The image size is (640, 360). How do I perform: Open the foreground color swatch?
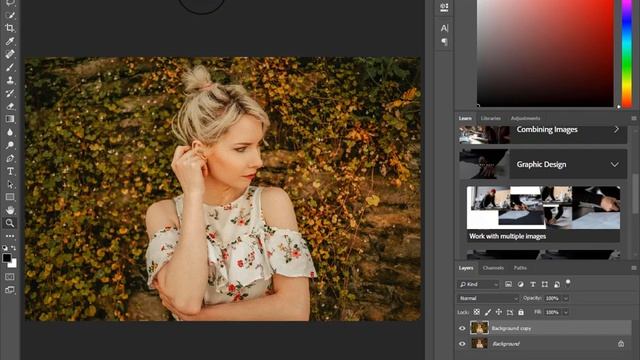click(7, 258)
